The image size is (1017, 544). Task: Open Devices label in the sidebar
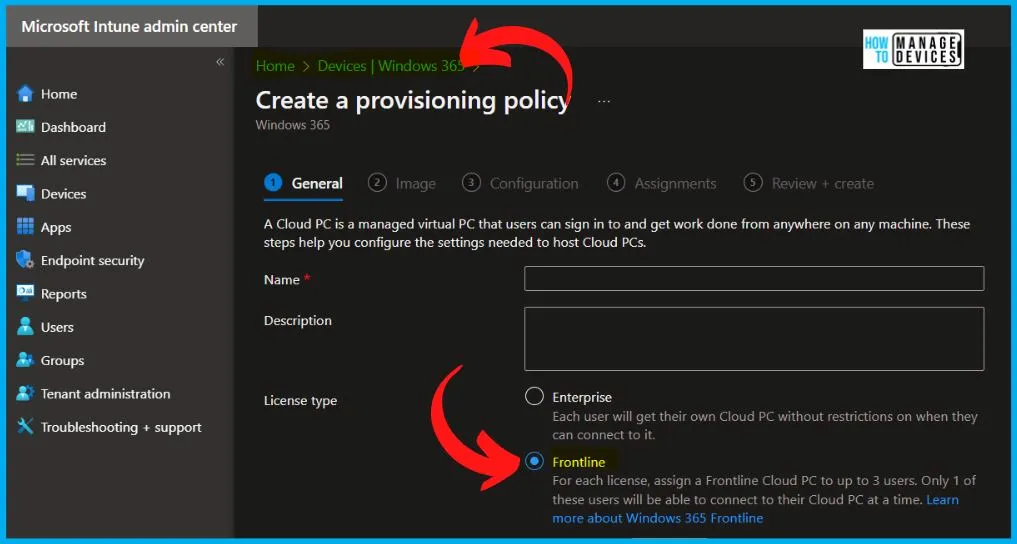tap(64, 194)
